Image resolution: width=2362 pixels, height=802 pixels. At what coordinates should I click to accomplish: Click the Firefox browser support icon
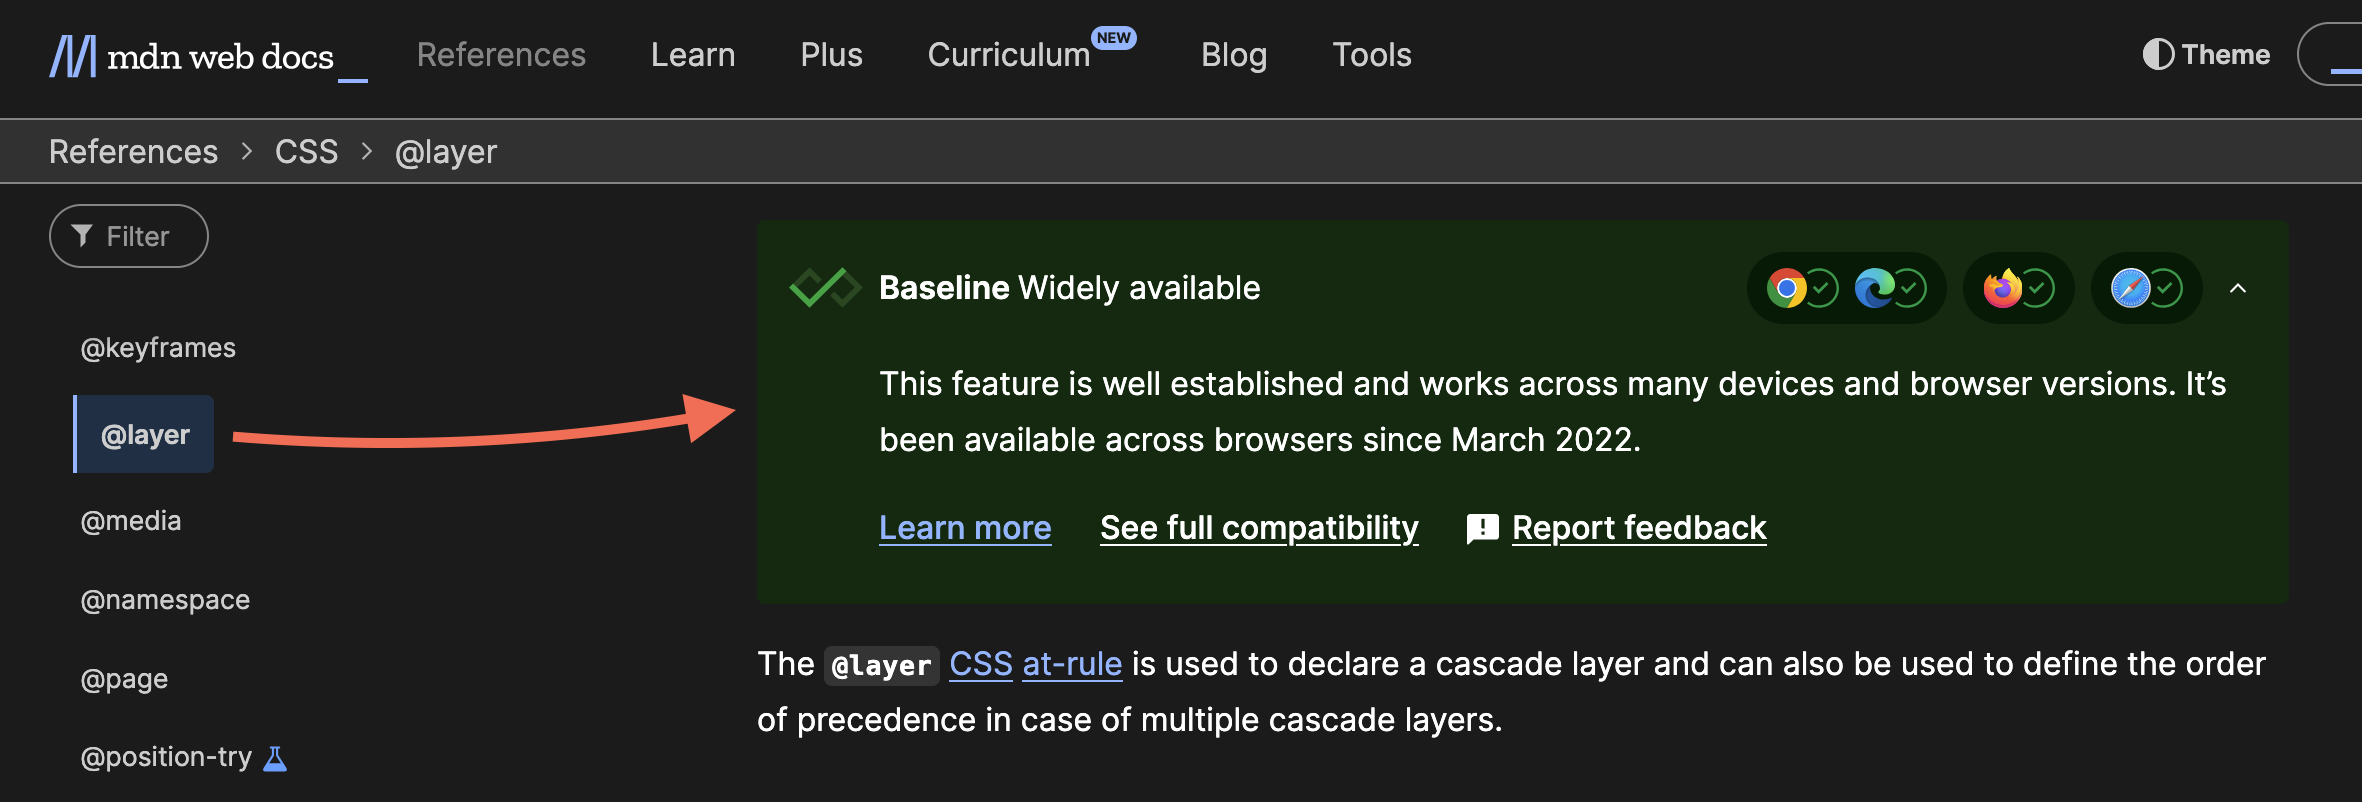[2002, 289]
